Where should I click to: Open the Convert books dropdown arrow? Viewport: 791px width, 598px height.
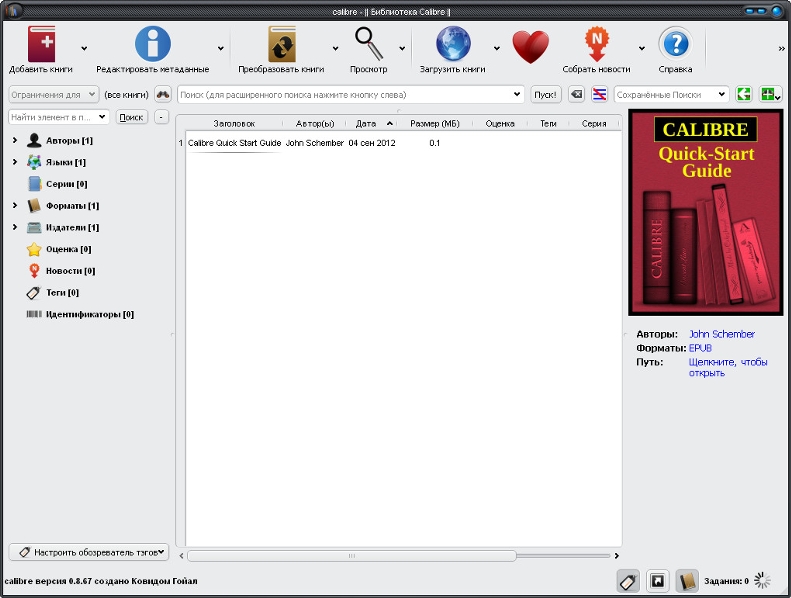tap(335, 48)
